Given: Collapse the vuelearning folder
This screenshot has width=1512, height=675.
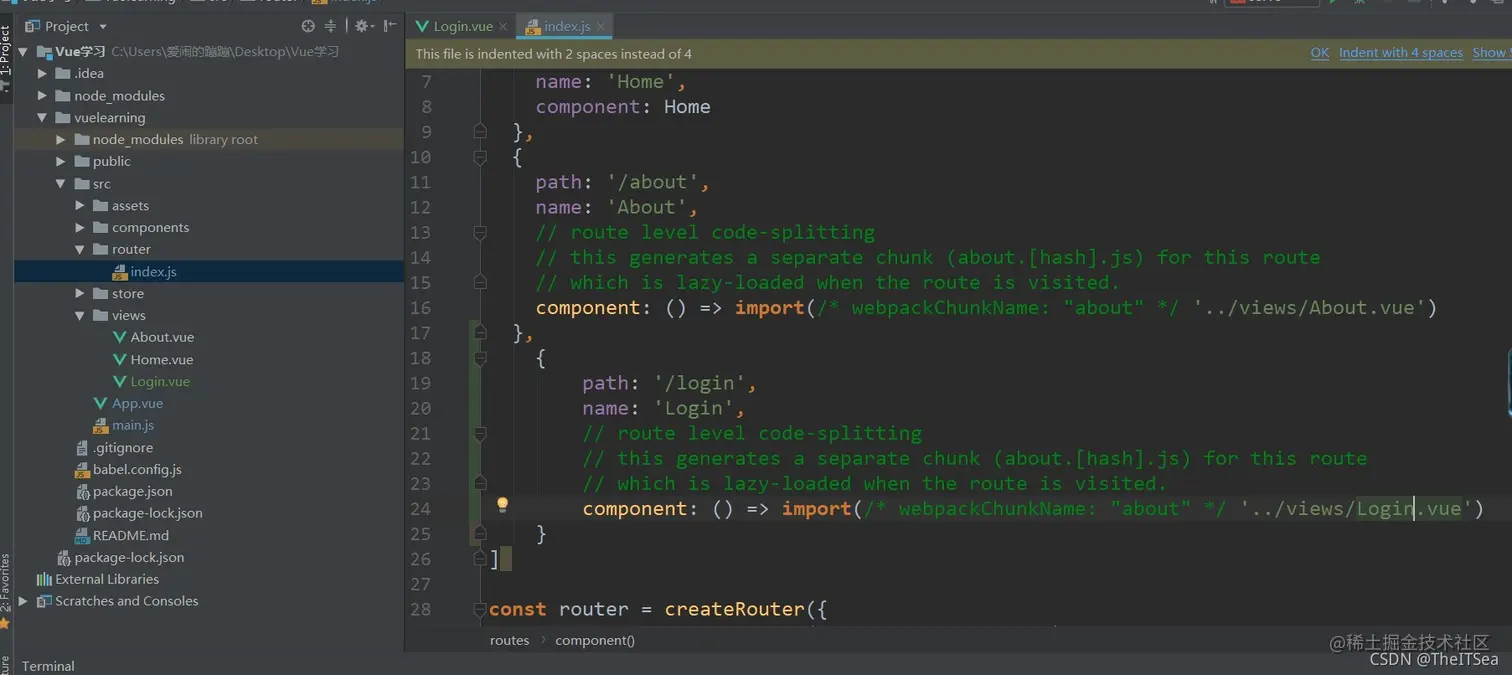Looking at the screenshot, I should point(43,118).
